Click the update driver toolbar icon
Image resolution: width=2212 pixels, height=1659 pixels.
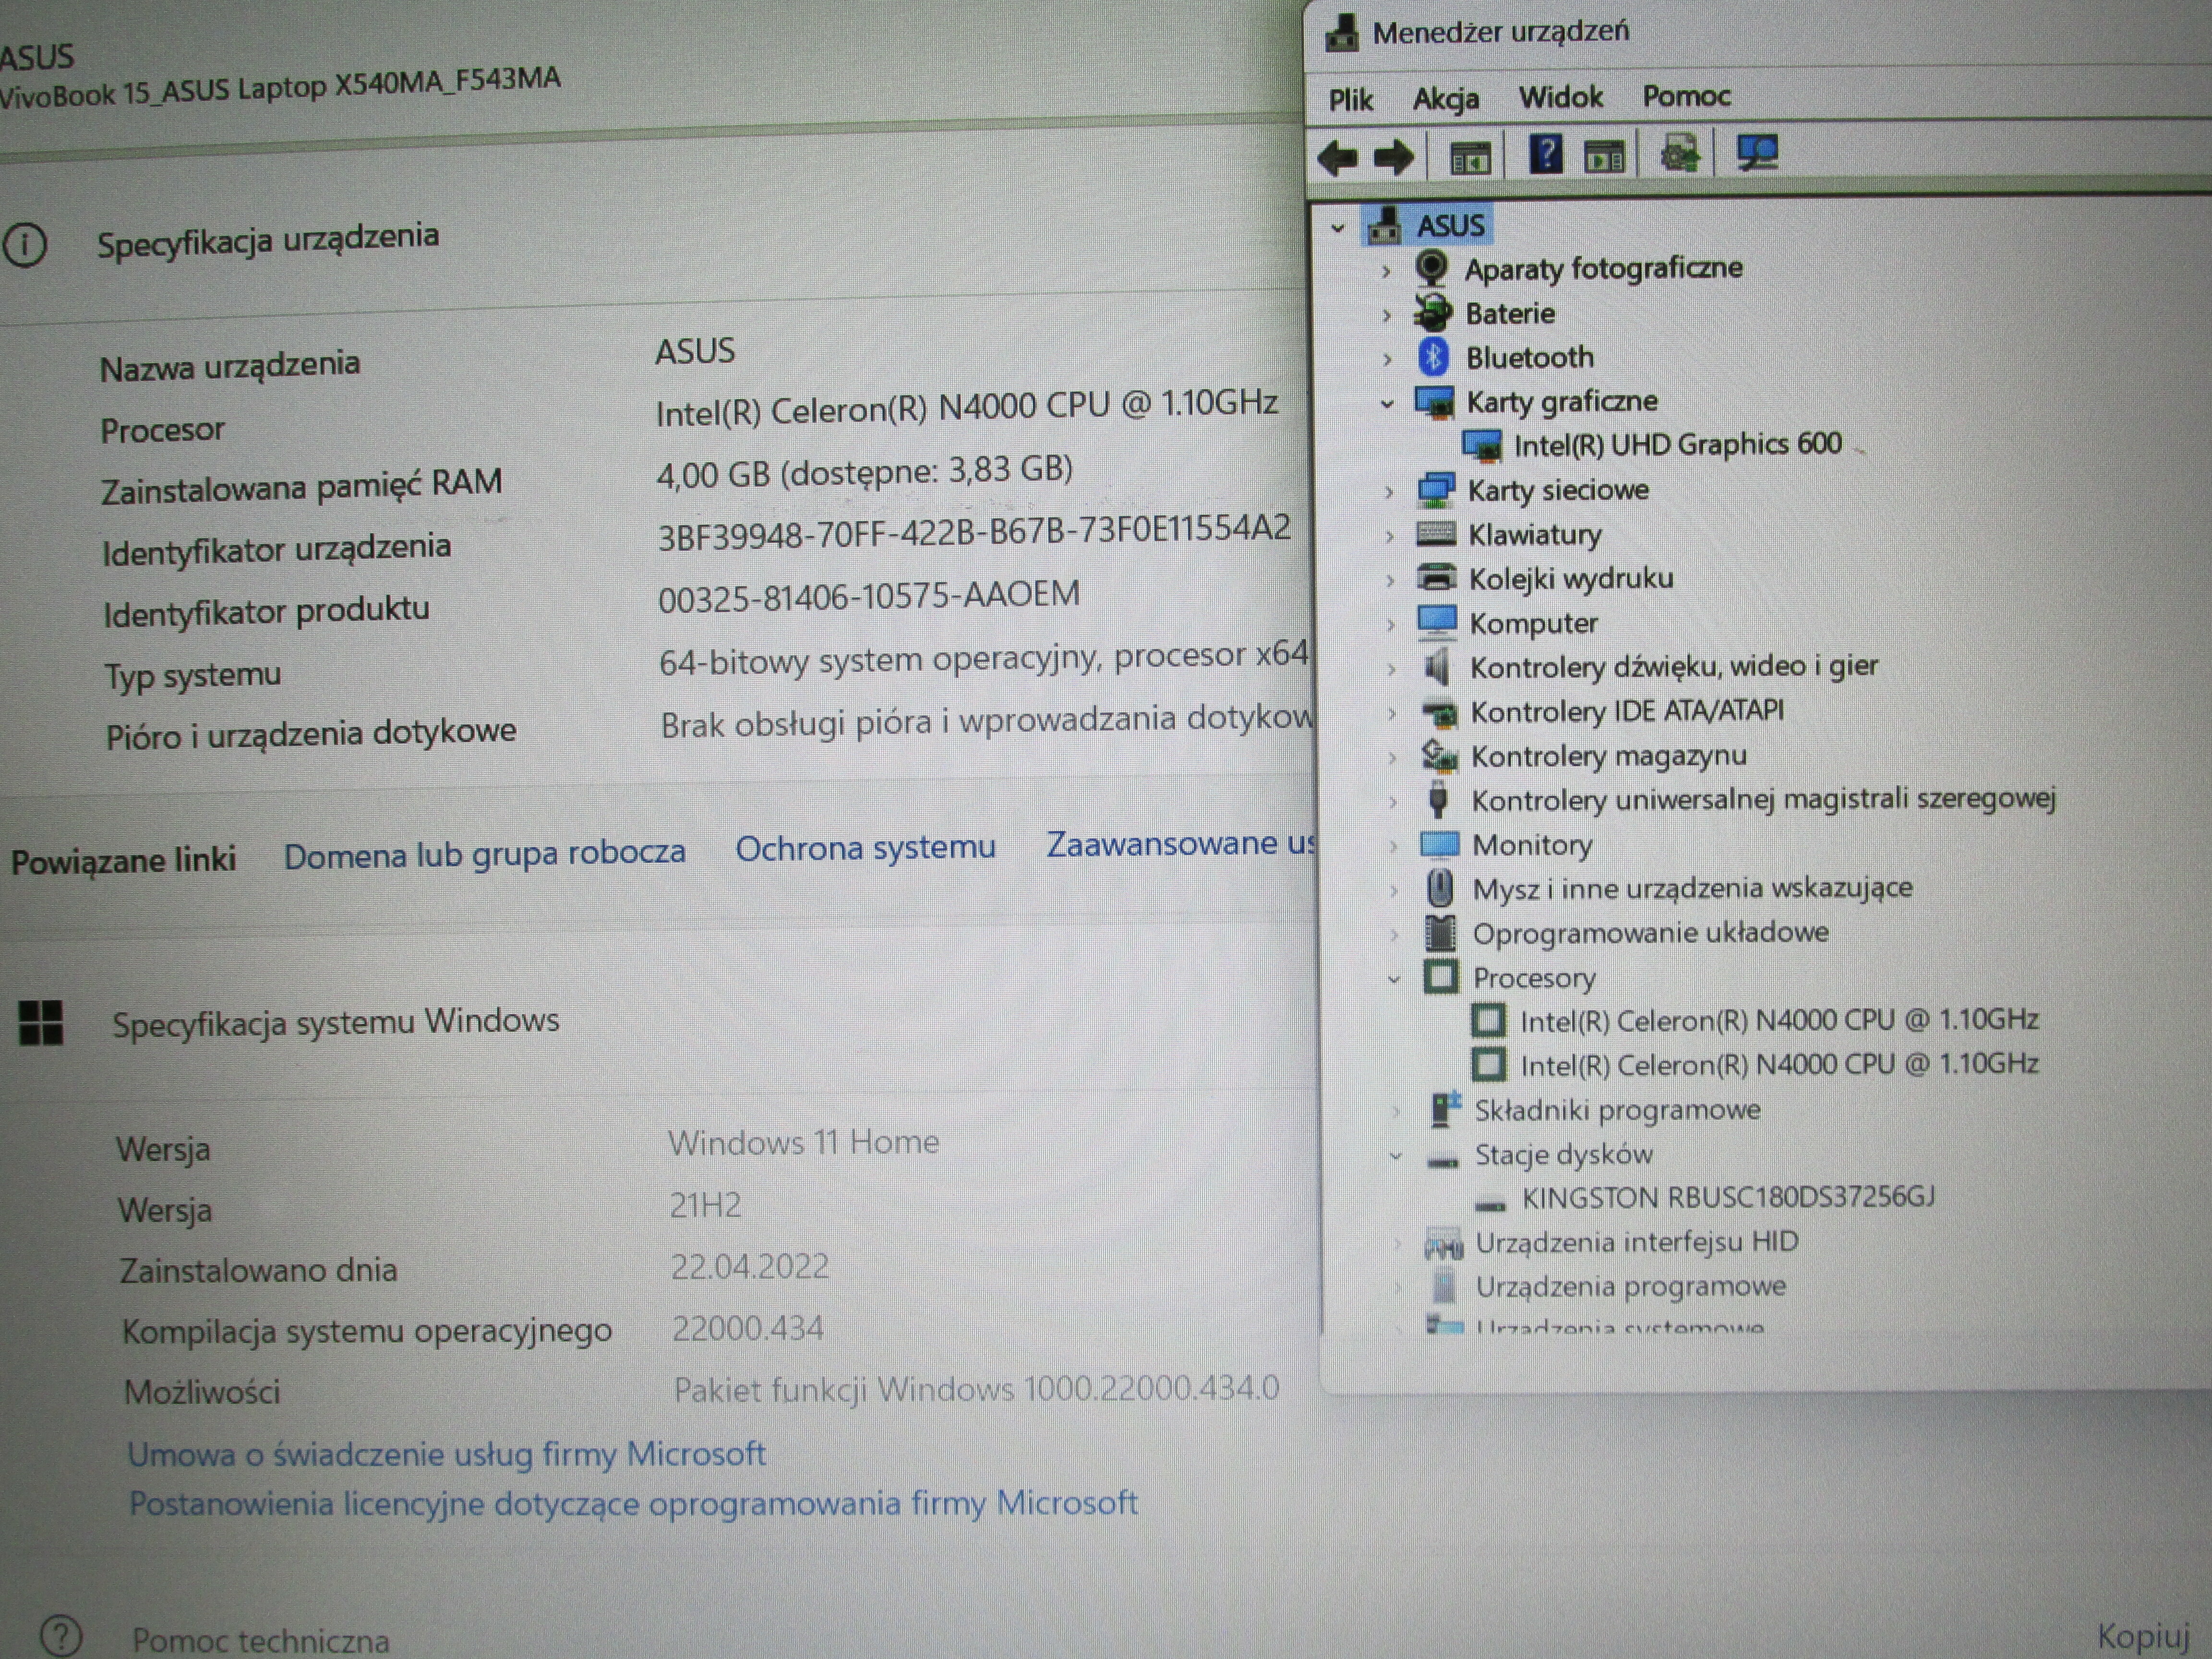coord(1680,155)
